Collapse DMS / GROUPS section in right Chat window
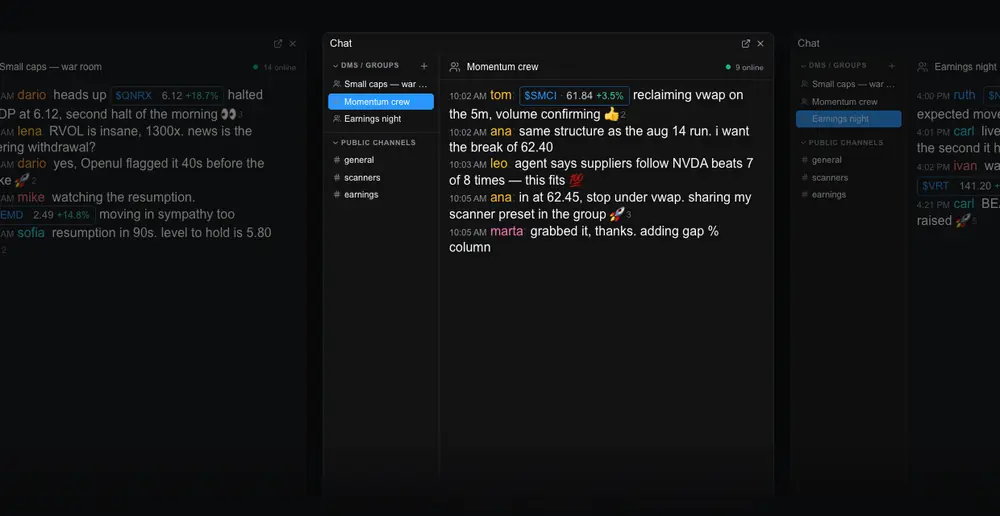The height and width of the screenshot is (516, 1000). point(833,65)
